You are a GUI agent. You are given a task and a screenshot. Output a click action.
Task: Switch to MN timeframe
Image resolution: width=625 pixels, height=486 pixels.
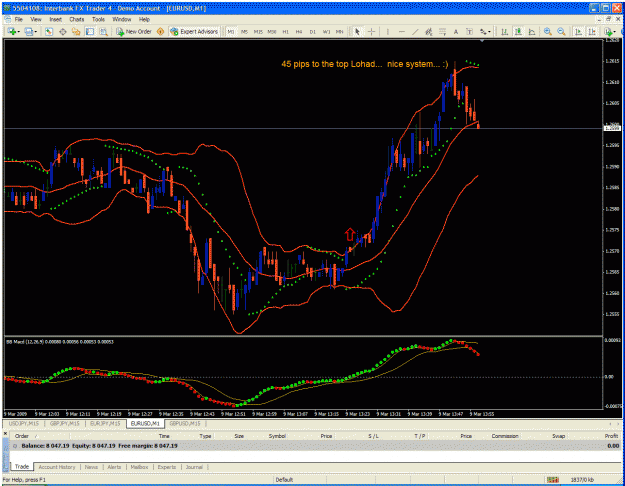(x=340, y=31)
